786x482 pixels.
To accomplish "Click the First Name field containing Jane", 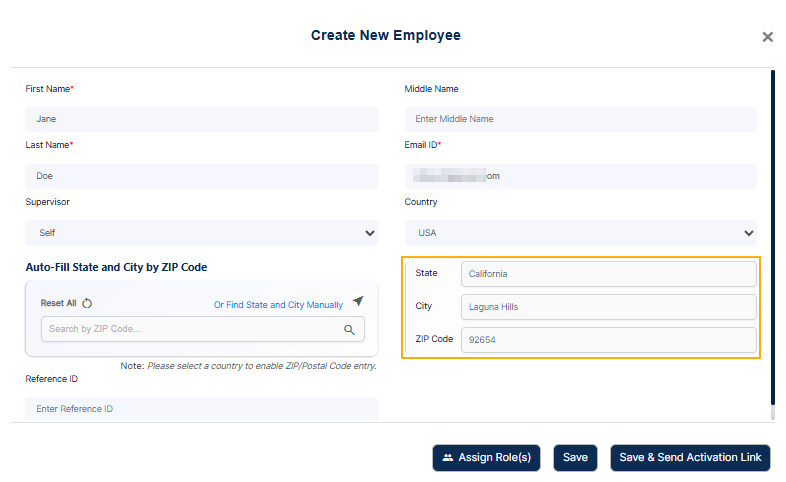I will coord(202,119).
